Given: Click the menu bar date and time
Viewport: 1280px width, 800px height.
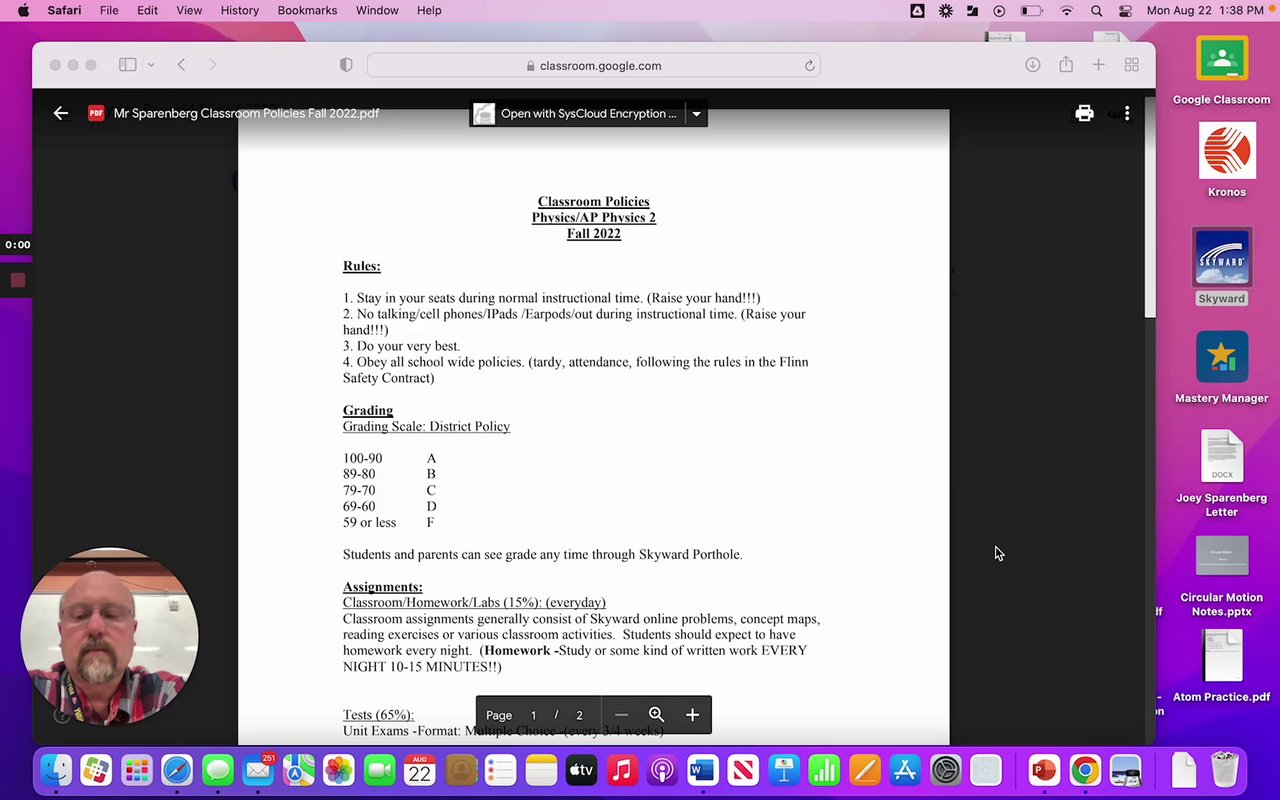Looking at the screenshot, I should 1205,10.
